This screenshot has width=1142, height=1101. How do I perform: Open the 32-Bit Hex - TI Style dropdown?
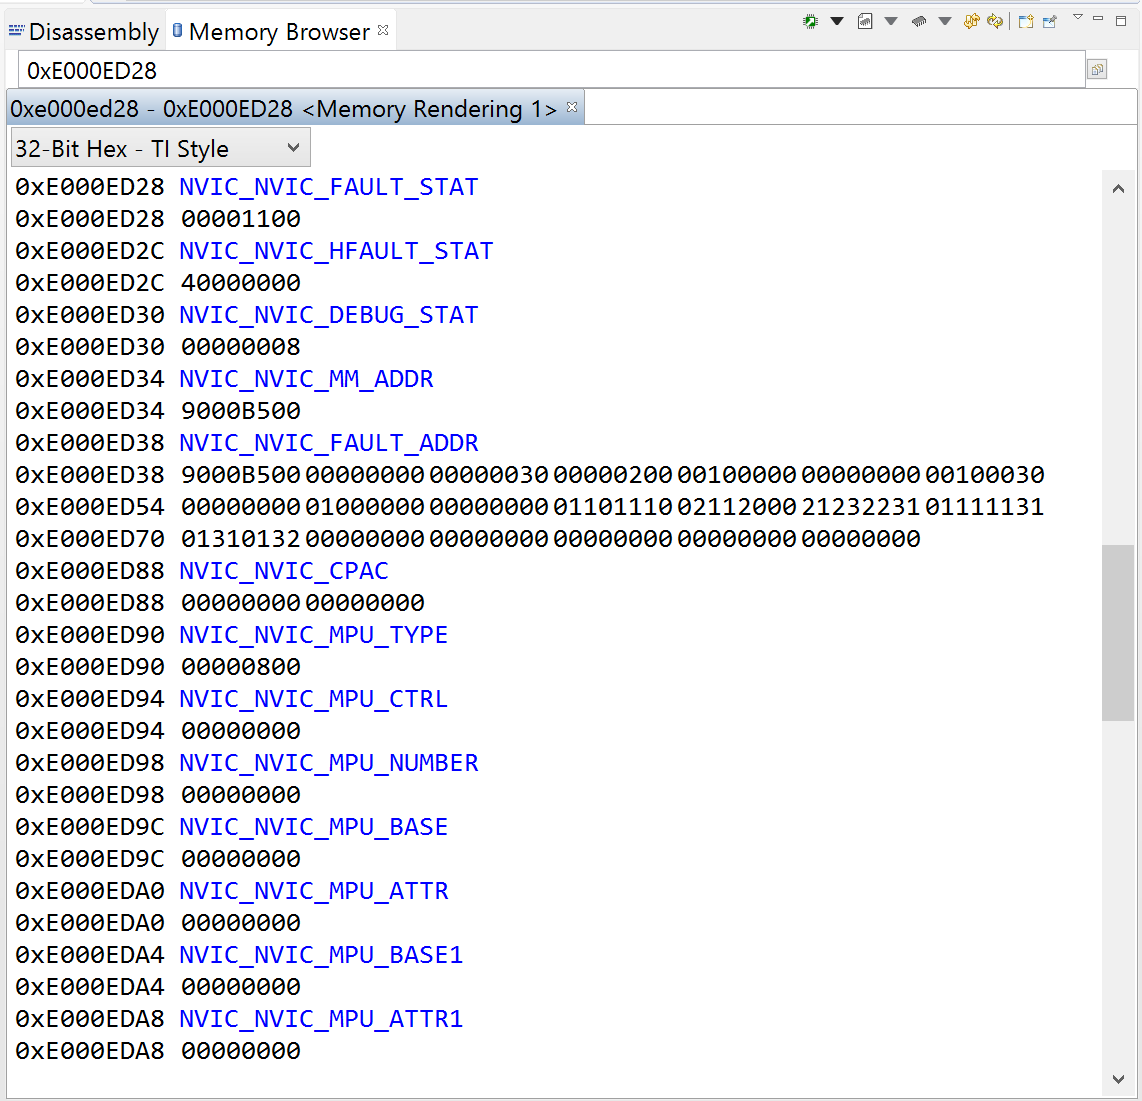pos(161,148)
